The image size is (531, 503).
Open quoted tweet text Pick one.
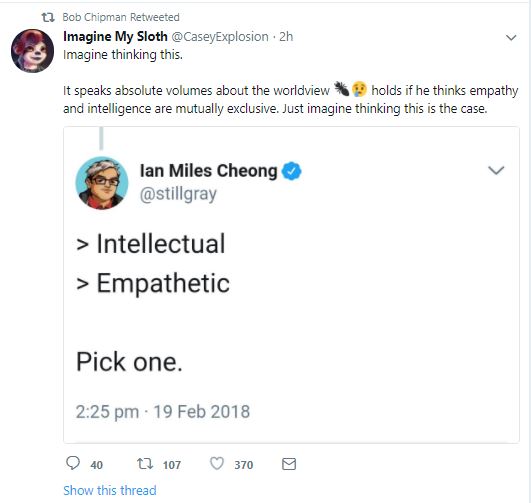(x=129, y=362)
